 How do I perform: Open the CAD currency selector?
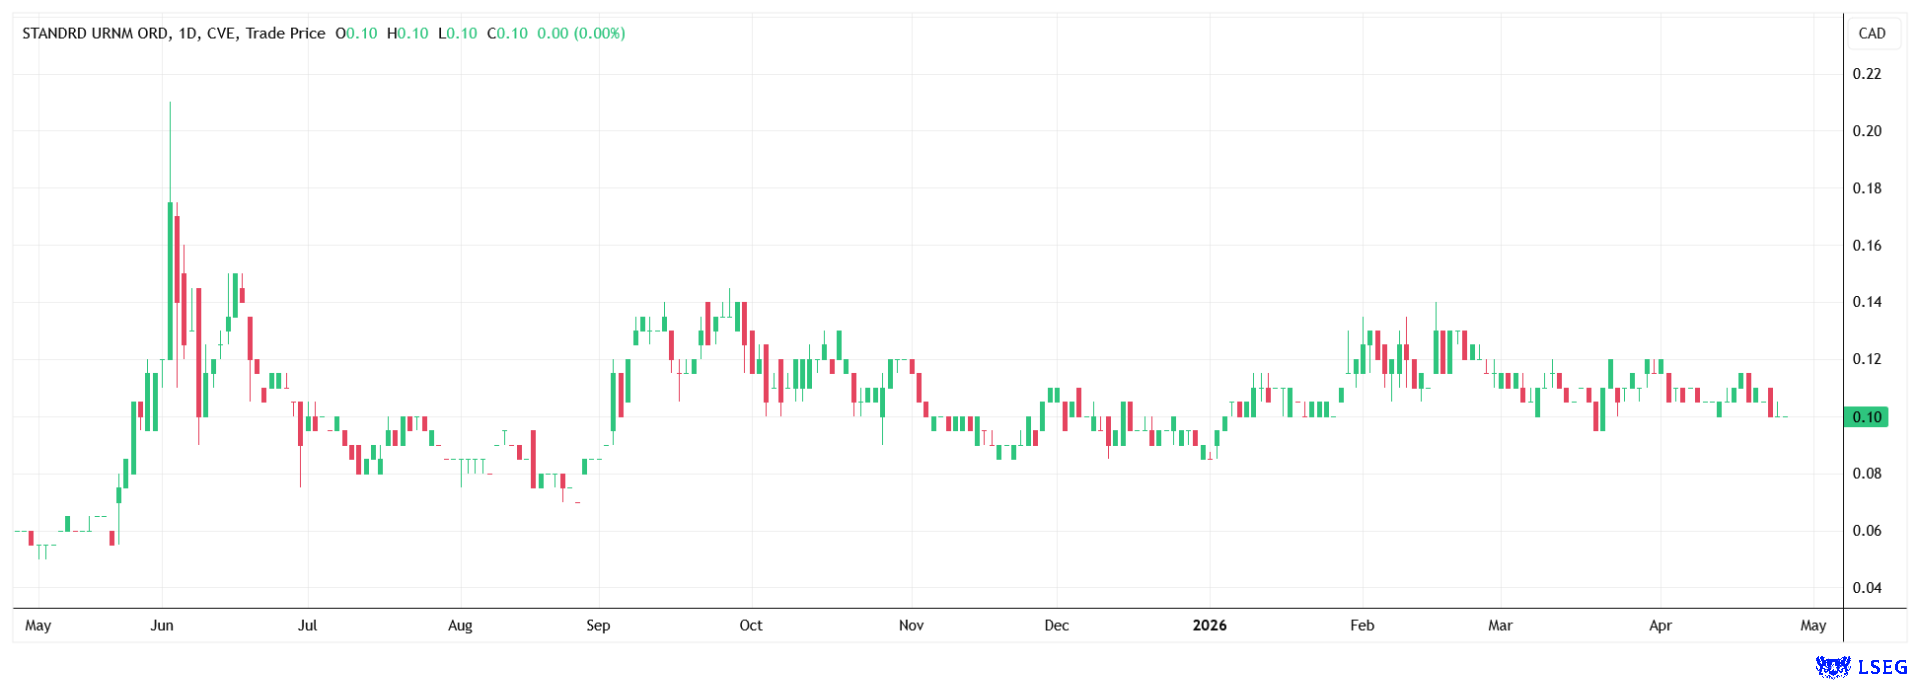point(1872,33)
